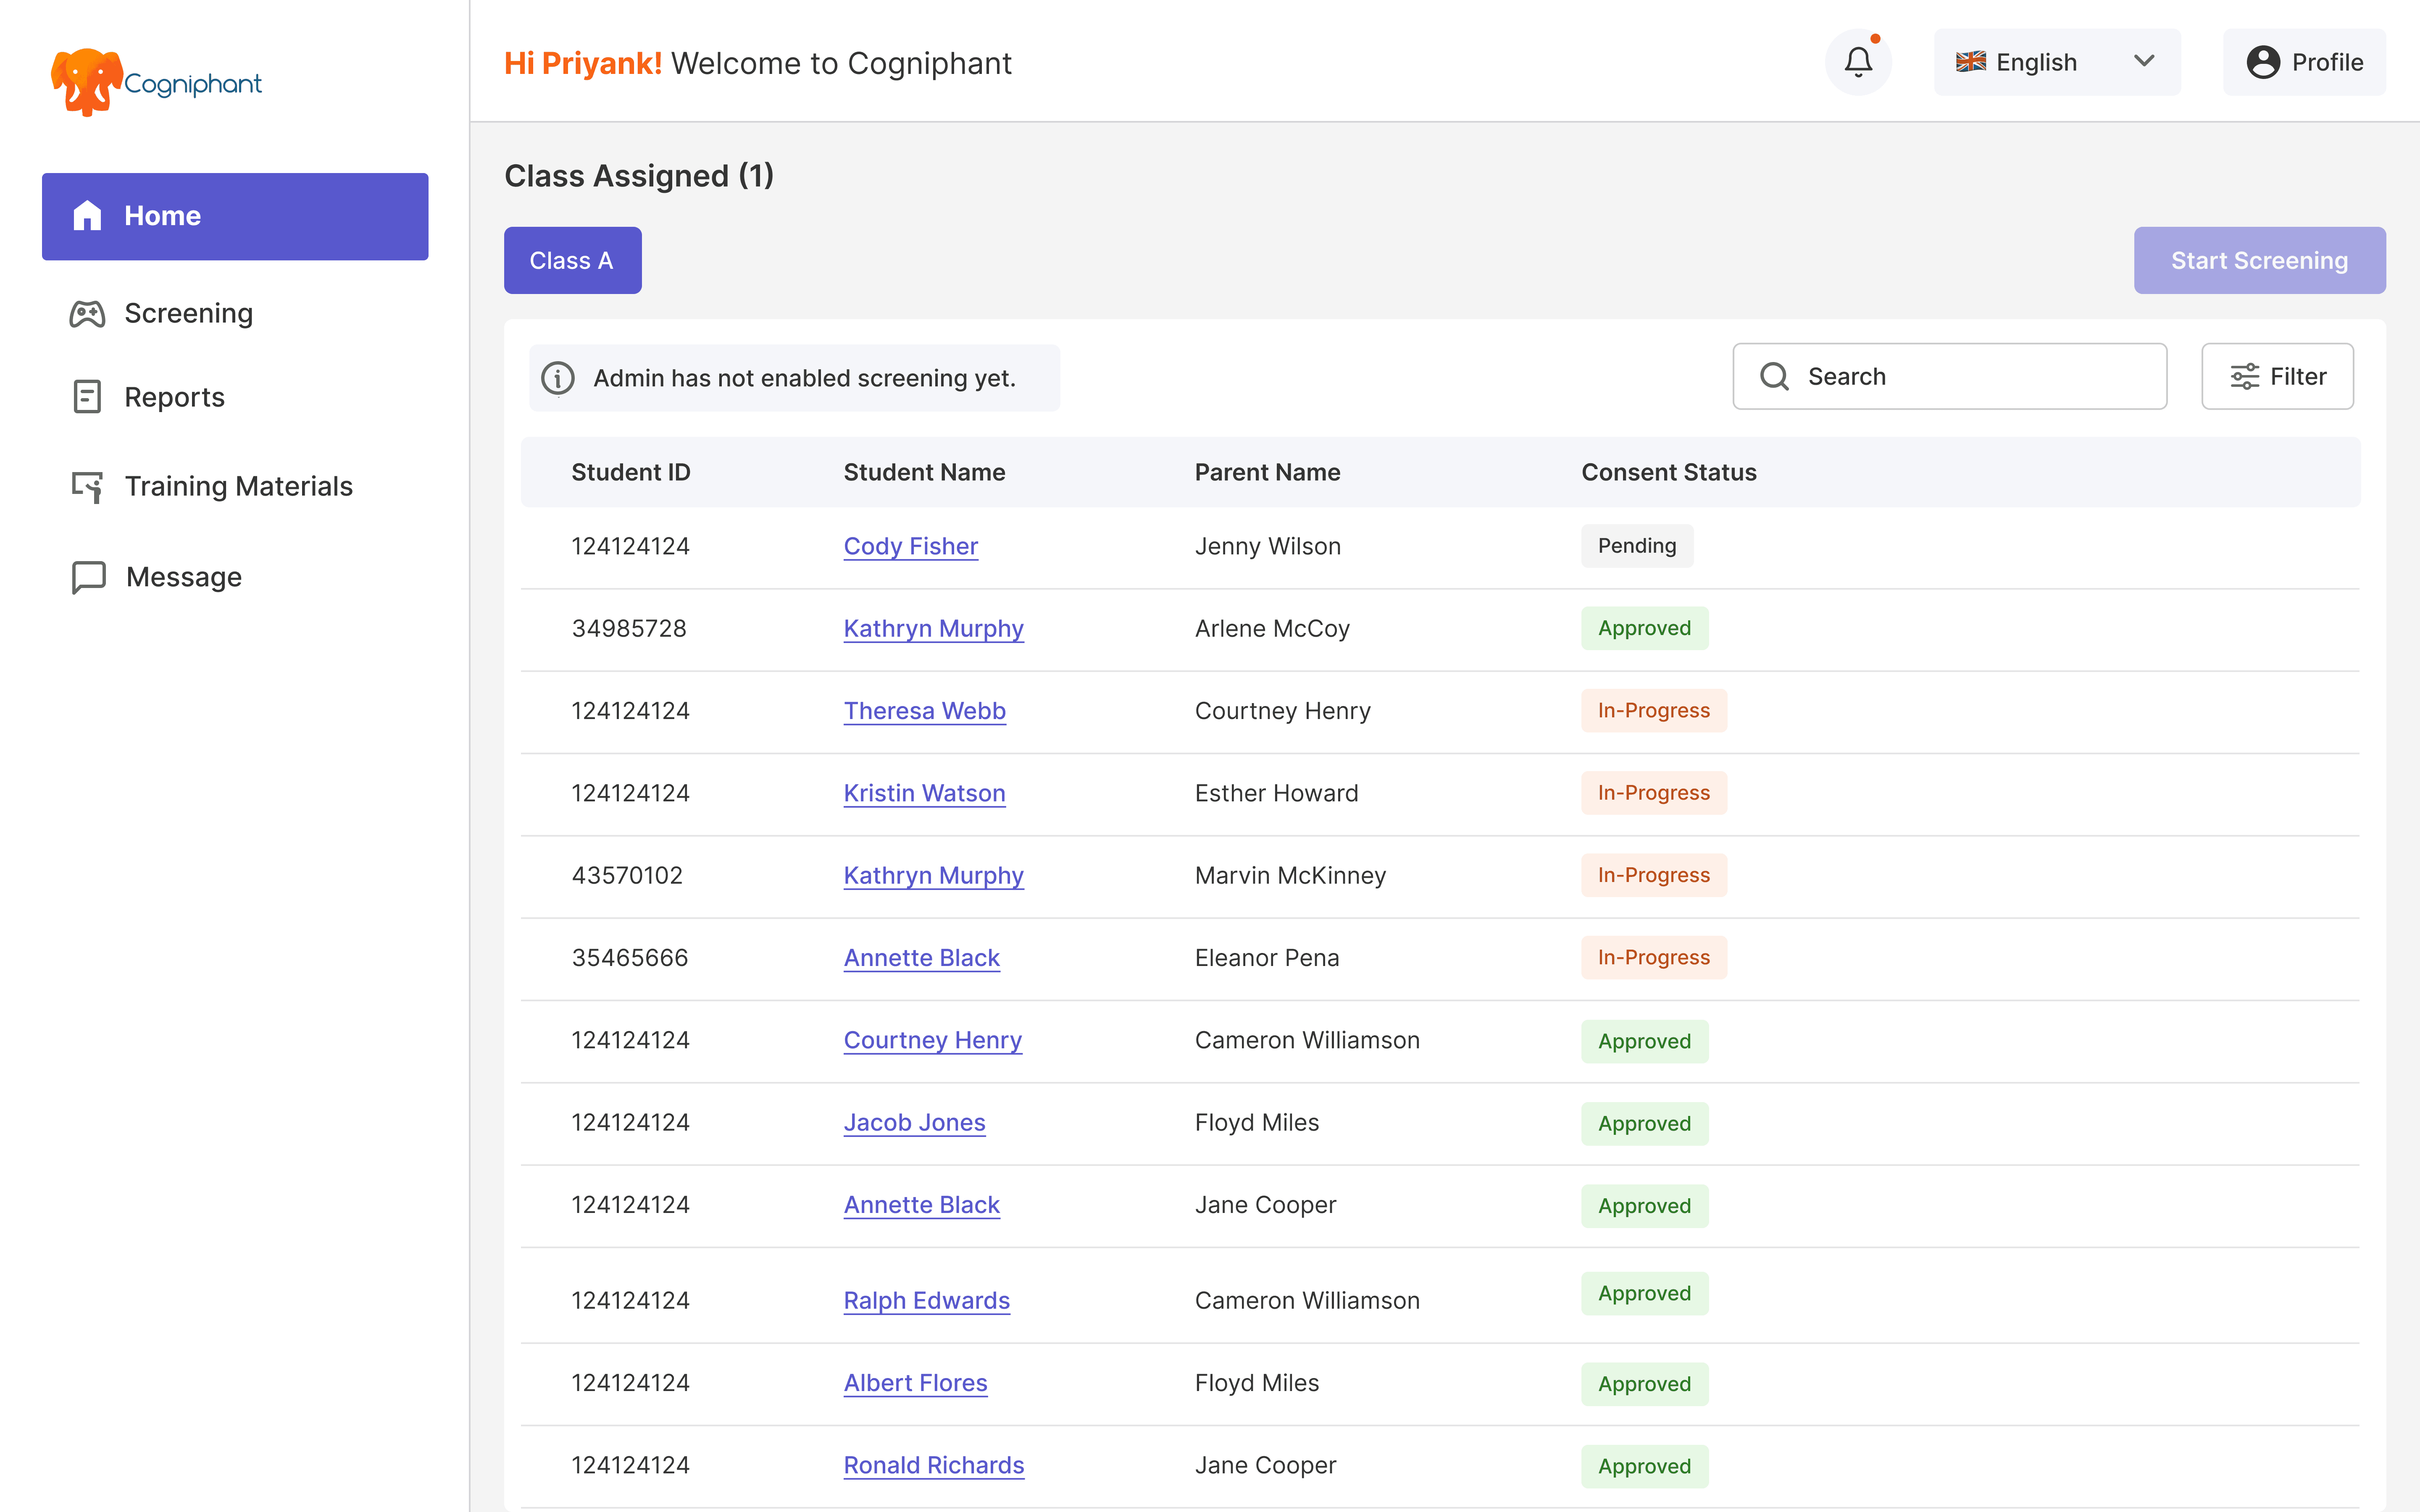This screenshot has height=1512, width=2420.
Task: Click the info icon beside admin notice
Action: (x=558, y=378)
